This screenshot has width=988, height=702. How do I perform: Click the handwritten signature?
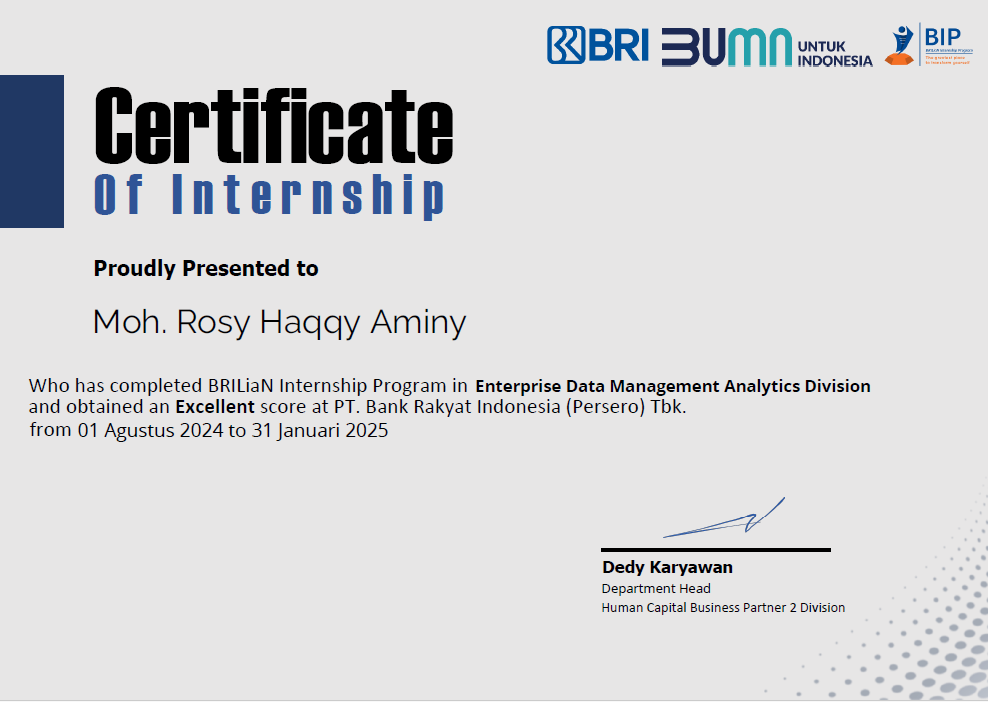(x=725, y=517)
